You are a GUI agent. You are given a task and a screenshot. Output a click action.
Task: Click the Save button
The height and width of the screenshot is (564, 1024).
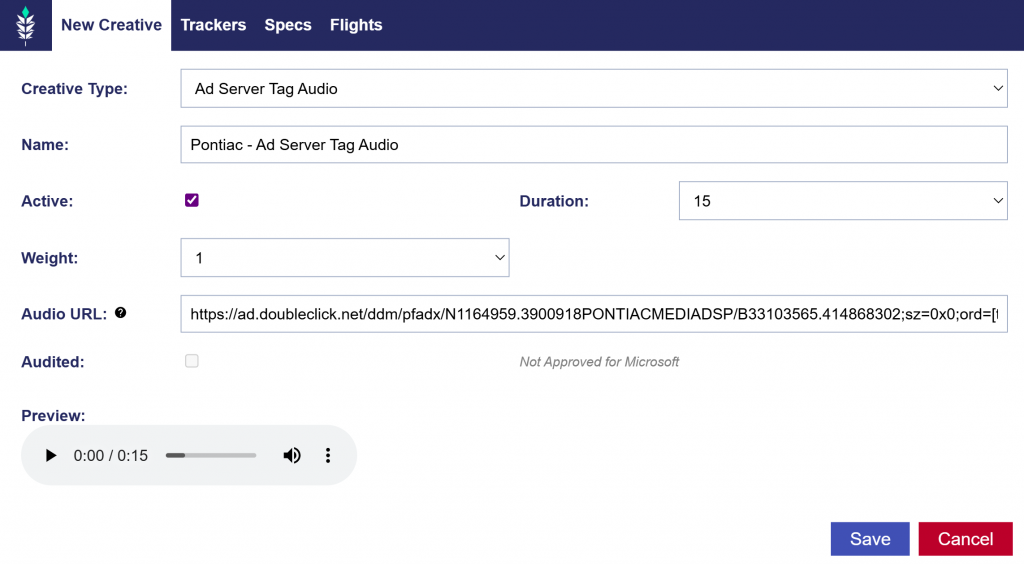click(x=869, y=539)
